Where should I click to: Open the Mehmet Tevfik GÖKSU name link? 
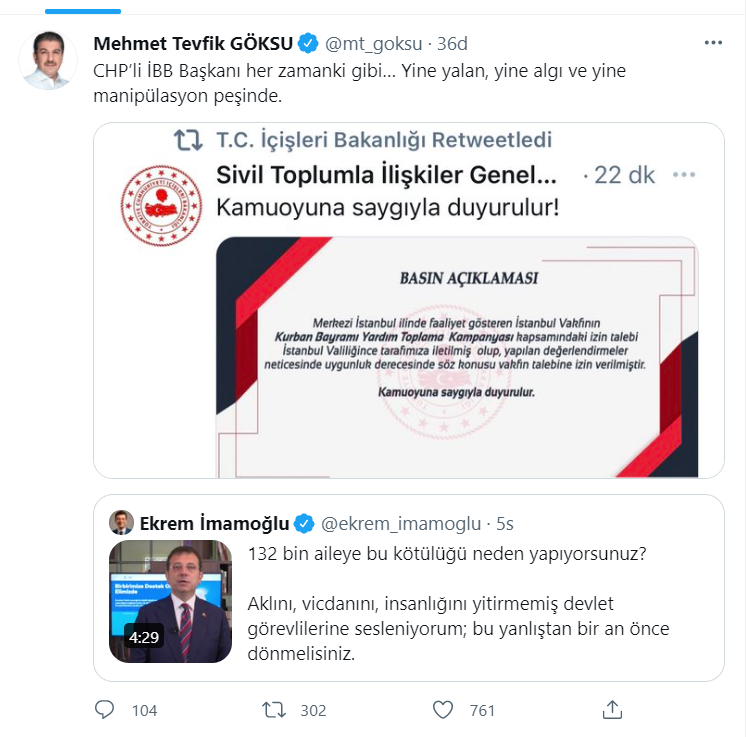(x=192, y=43)
